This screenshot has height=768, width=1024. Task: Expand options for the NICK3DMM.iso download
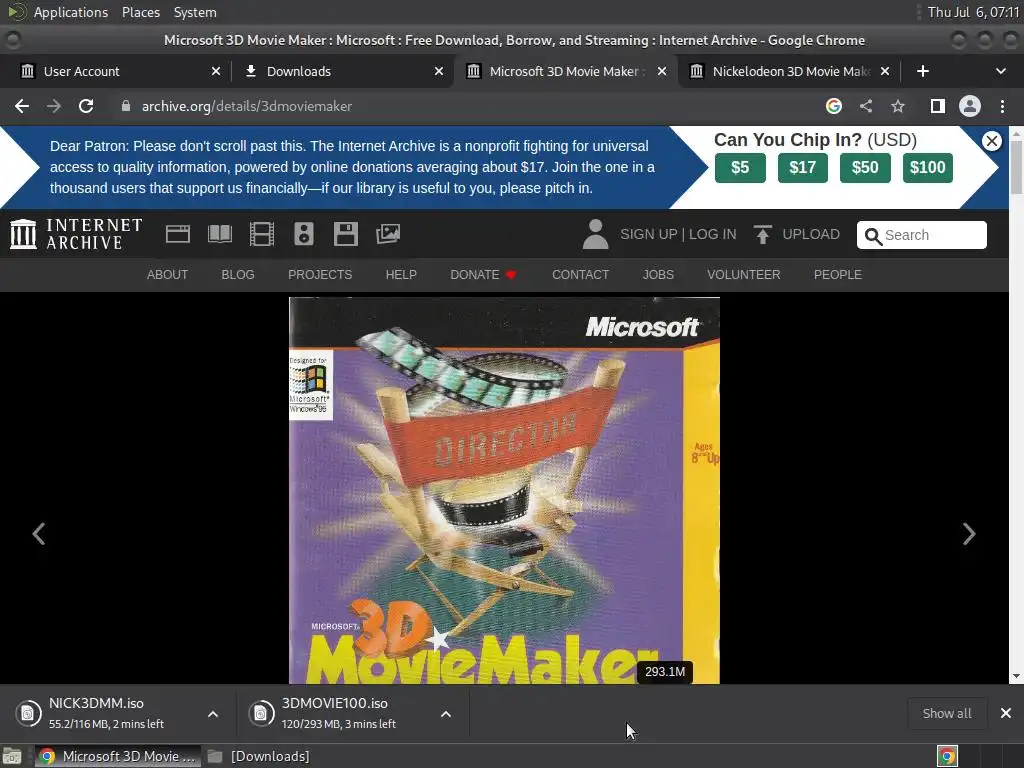click(x=213, y=714)
